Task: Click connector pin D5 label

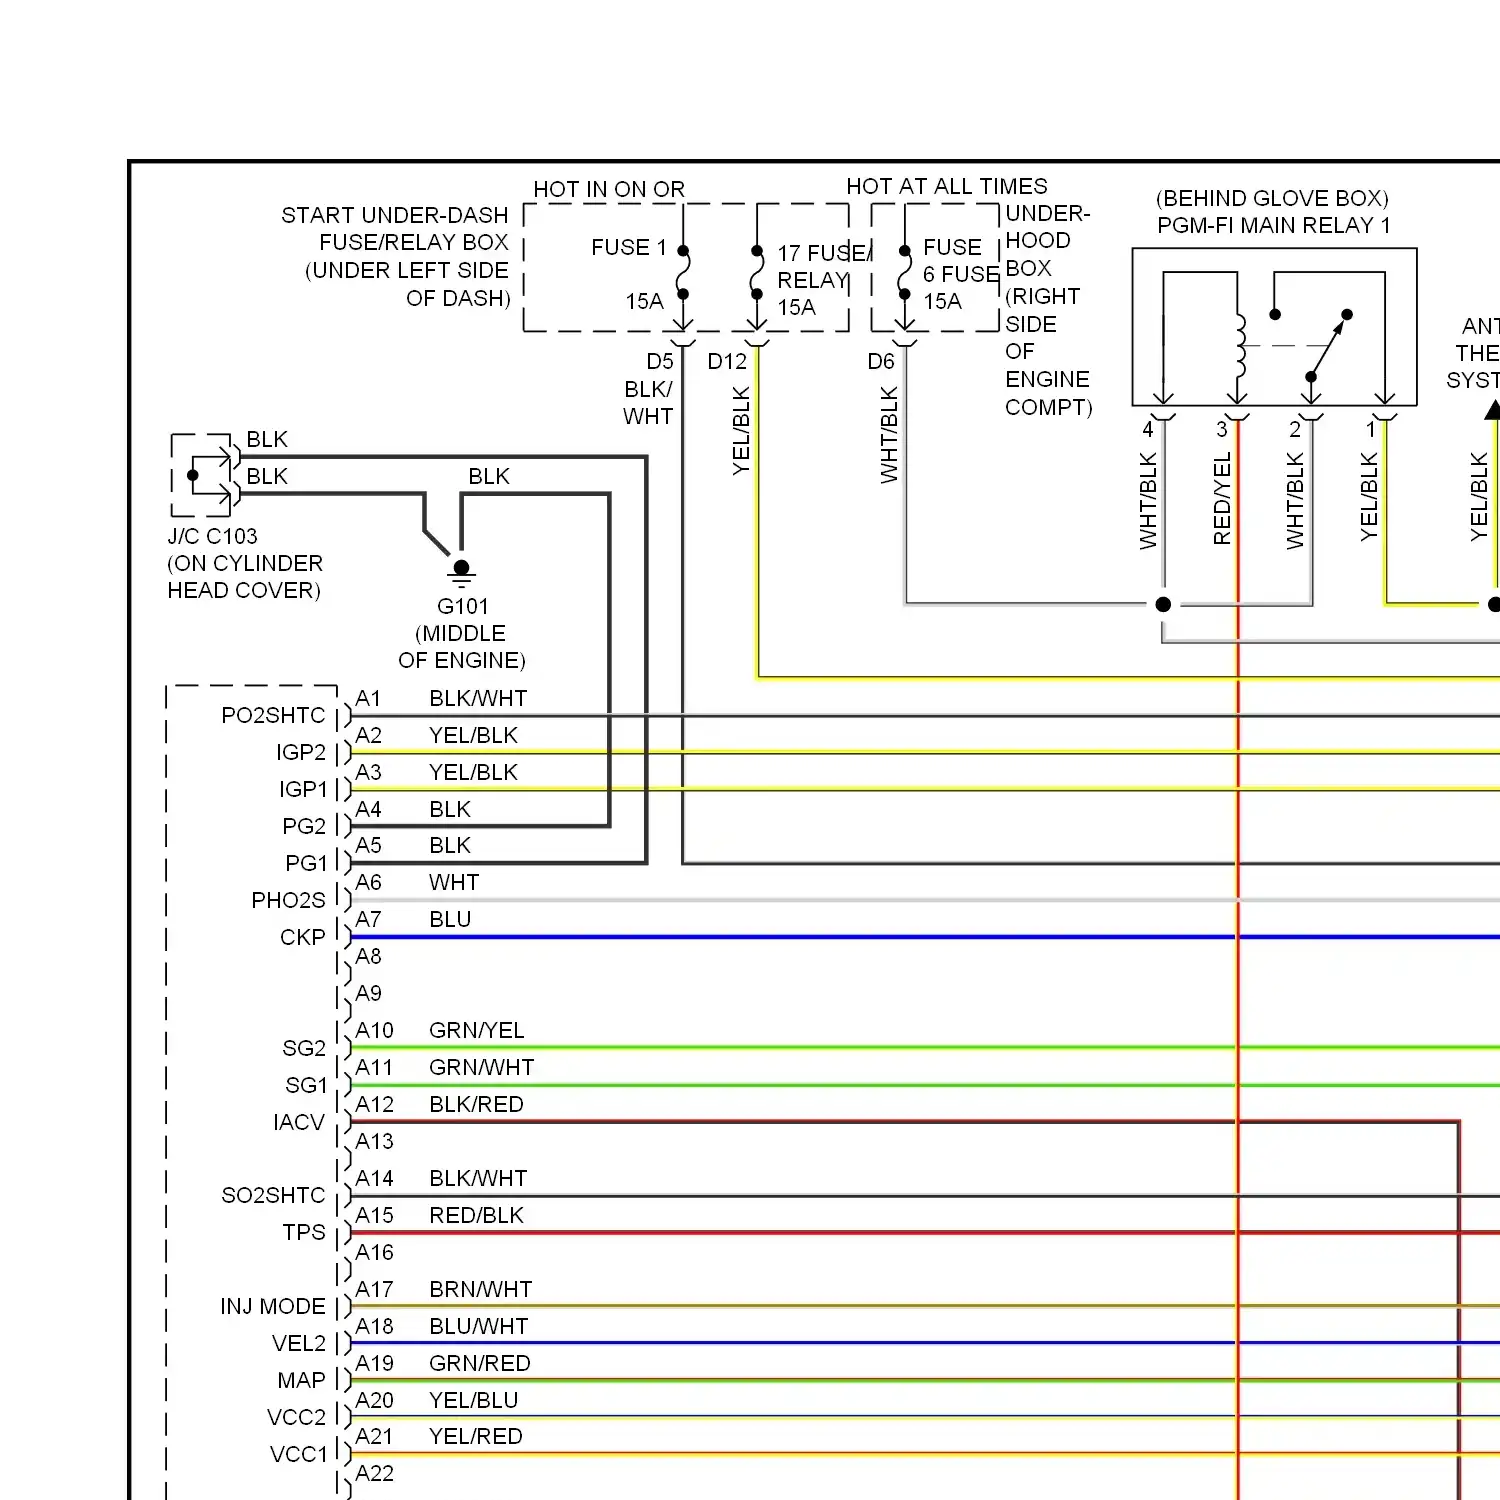Action: pos(660,361)
